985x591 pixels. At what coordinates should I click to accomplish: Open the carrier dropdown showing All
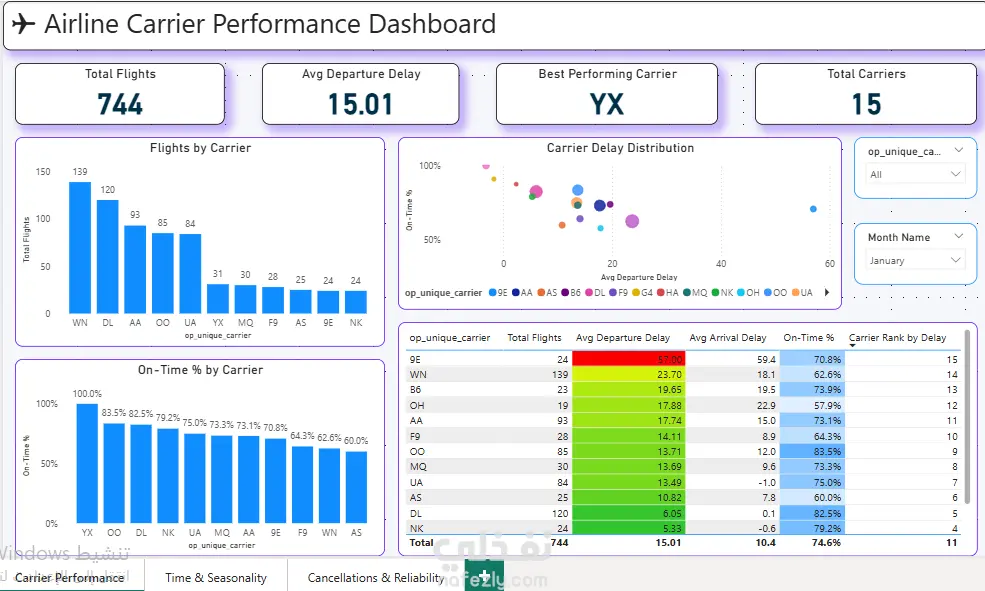[915, 174]
